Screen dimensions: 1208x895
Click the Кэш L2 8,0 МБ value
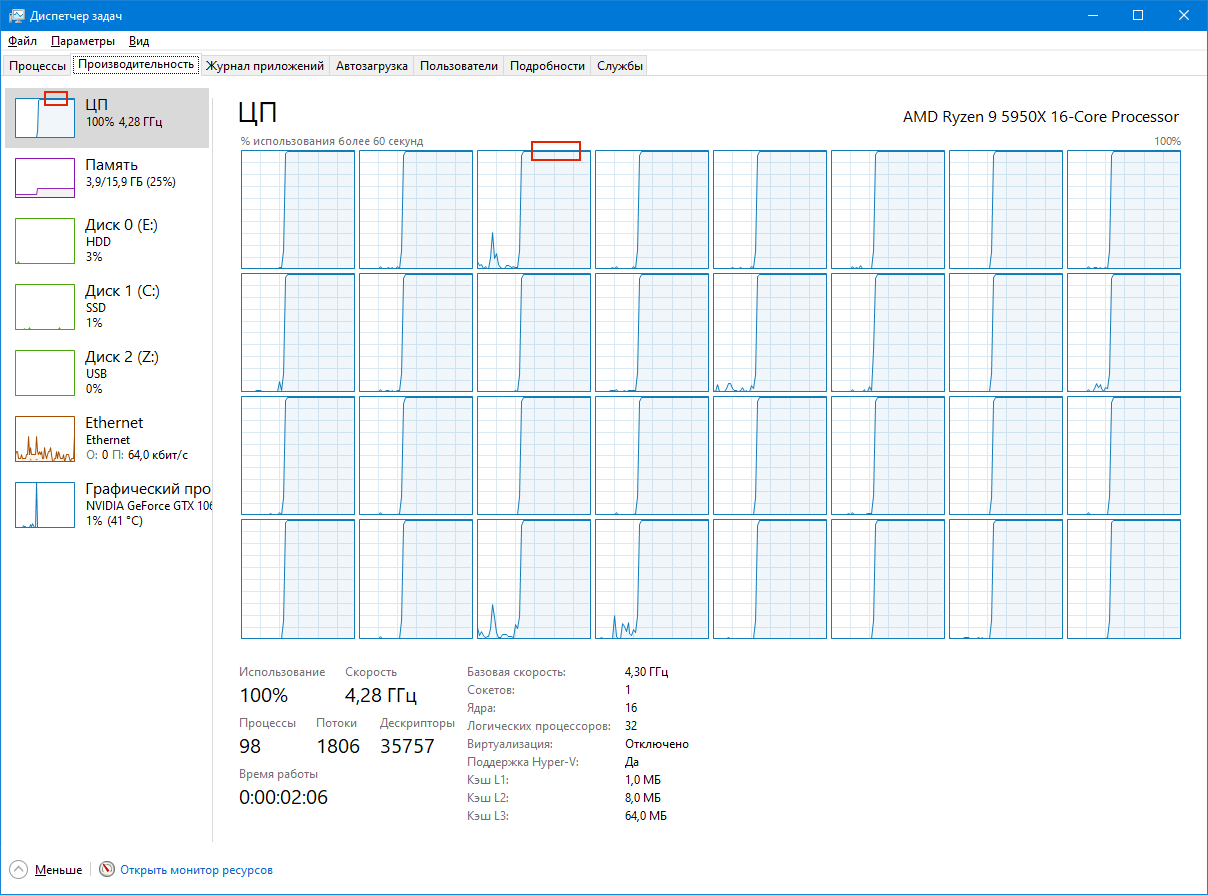point(643,798)
